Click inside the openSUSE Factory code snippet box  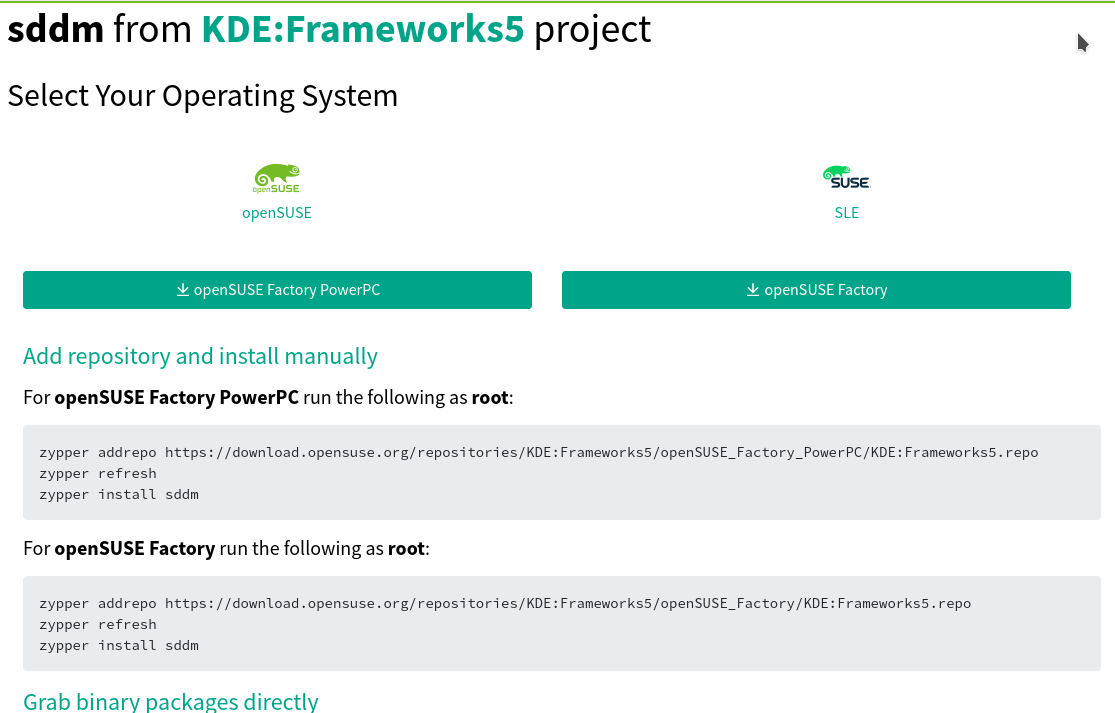[x=560, y=624]
